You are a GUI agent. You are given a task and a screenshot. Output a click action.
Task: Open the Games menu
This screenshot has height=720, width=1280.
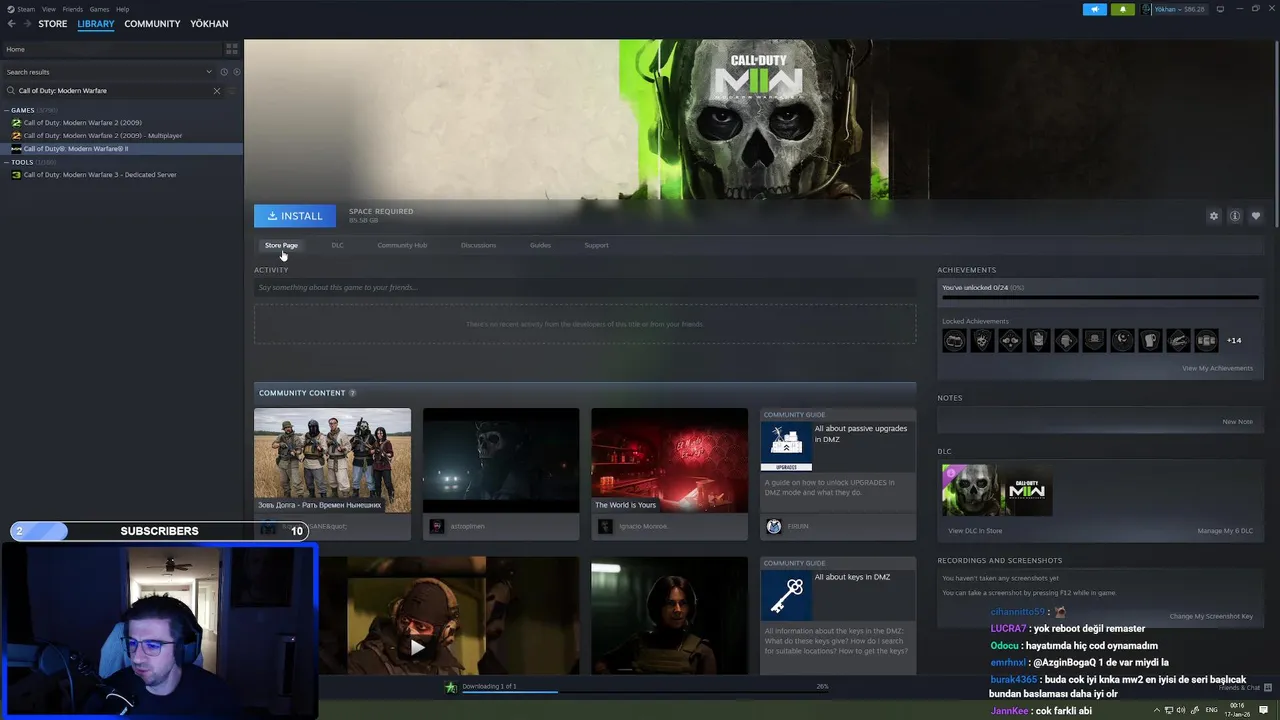[x=99, y=9]
